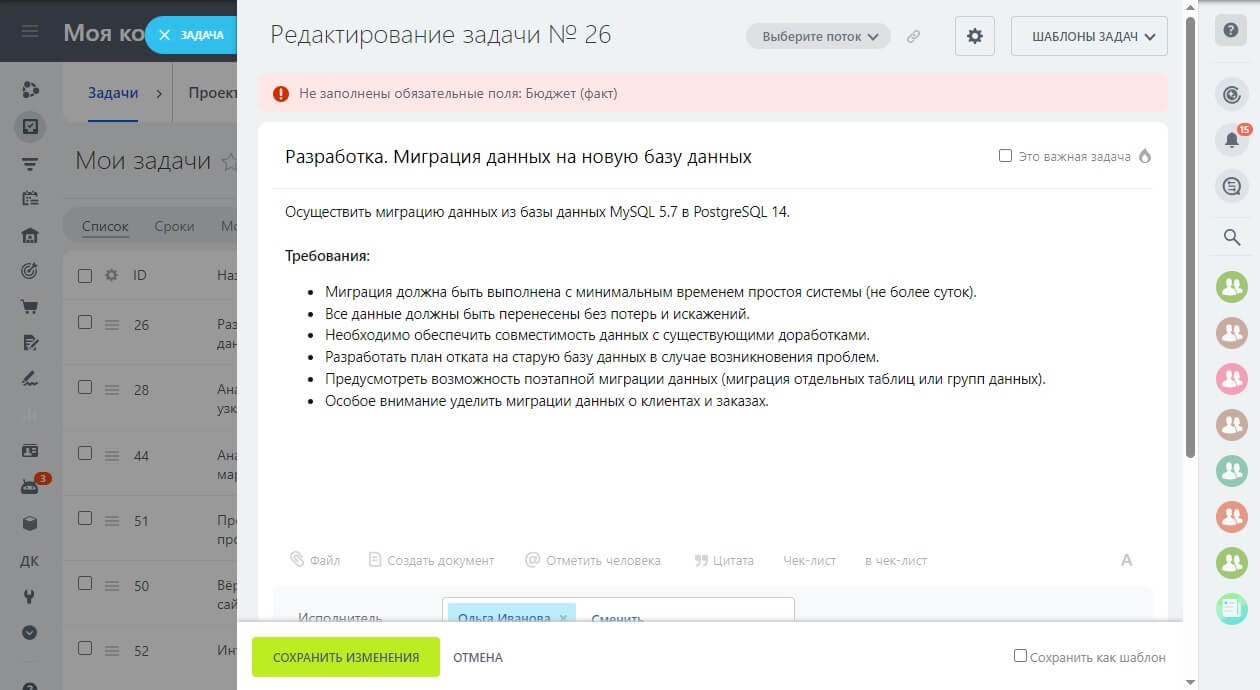Expand the Выберите поток dropdown

click(818, 37)
